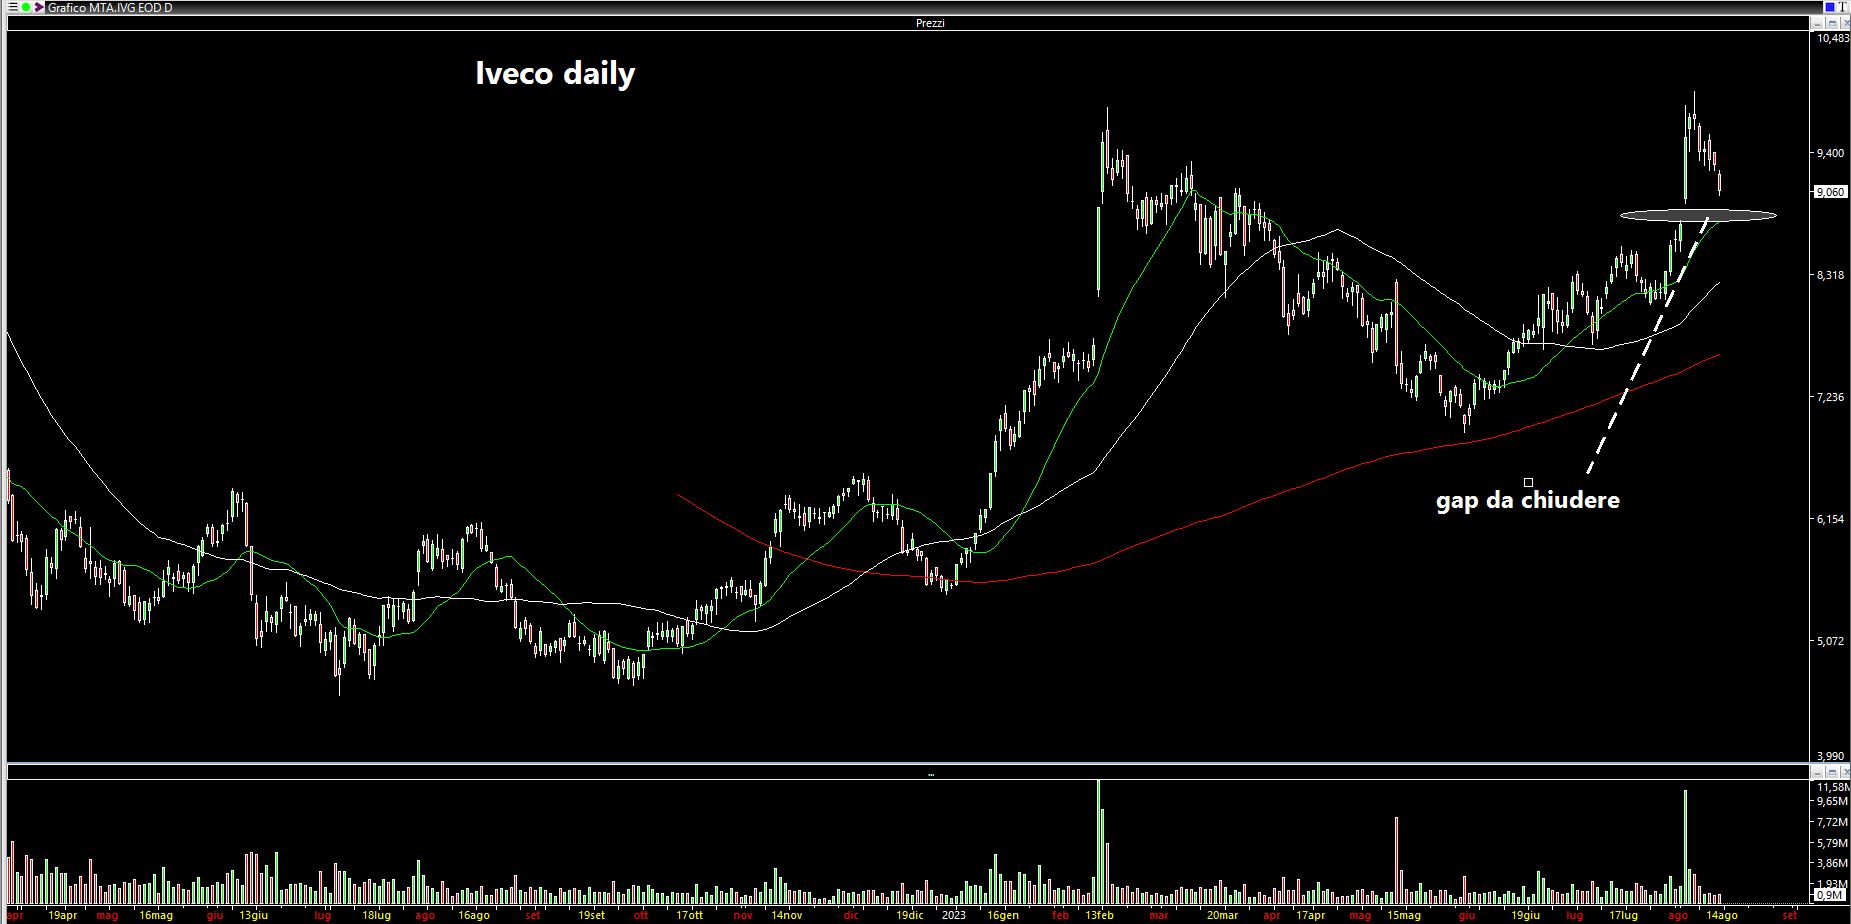Click the '16mag' date axis label

(156, 915)
